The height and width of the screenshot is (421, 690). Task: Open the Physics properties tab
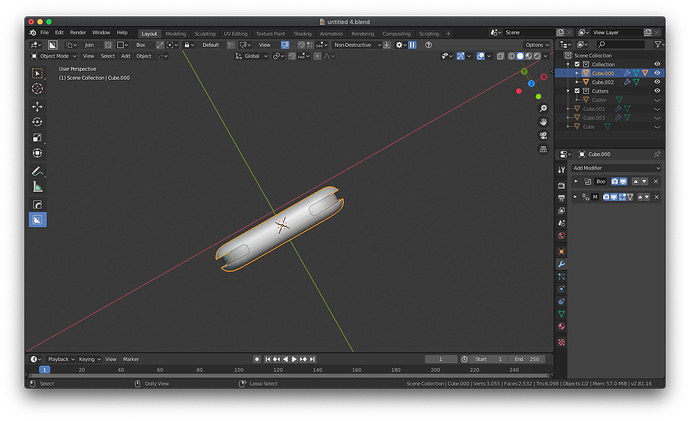coord(562,289)
